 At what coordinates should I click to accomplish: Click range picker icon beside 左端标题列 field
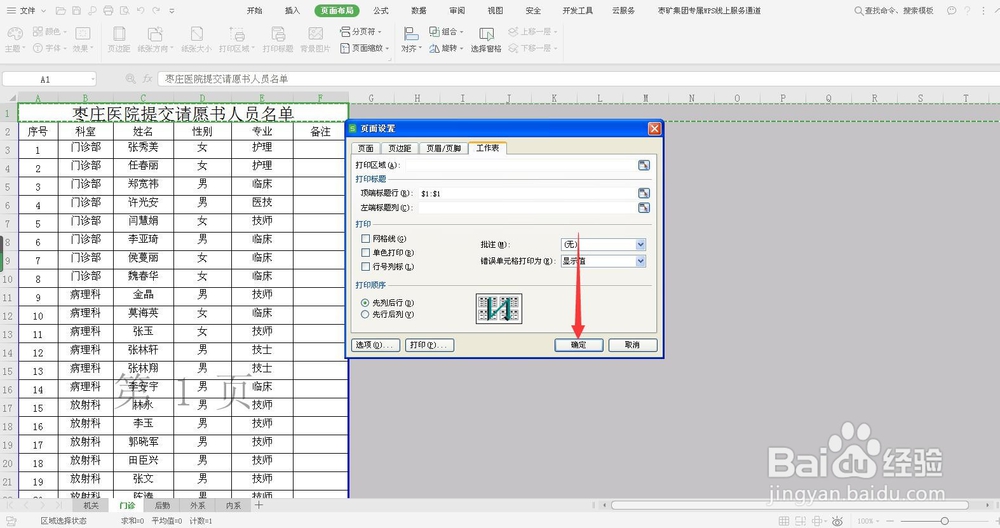(x=643, y=208)
